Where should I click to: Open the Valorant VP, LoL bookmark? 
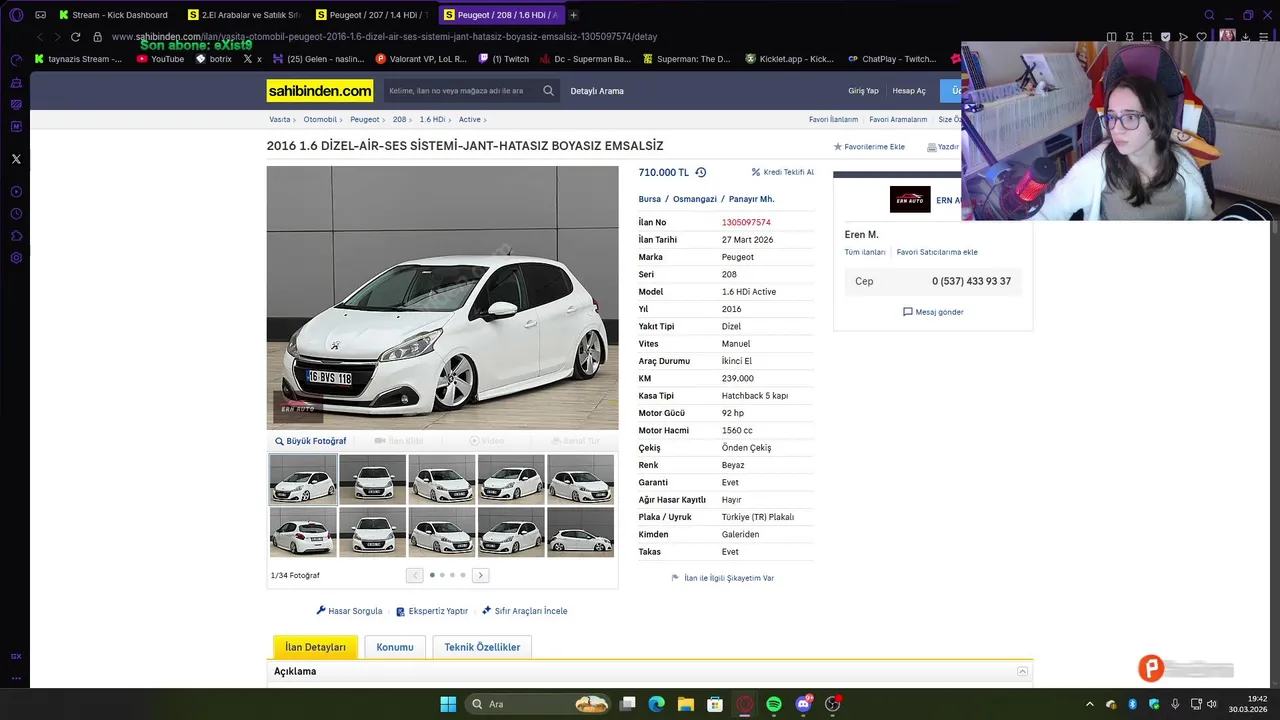point(421,59)
